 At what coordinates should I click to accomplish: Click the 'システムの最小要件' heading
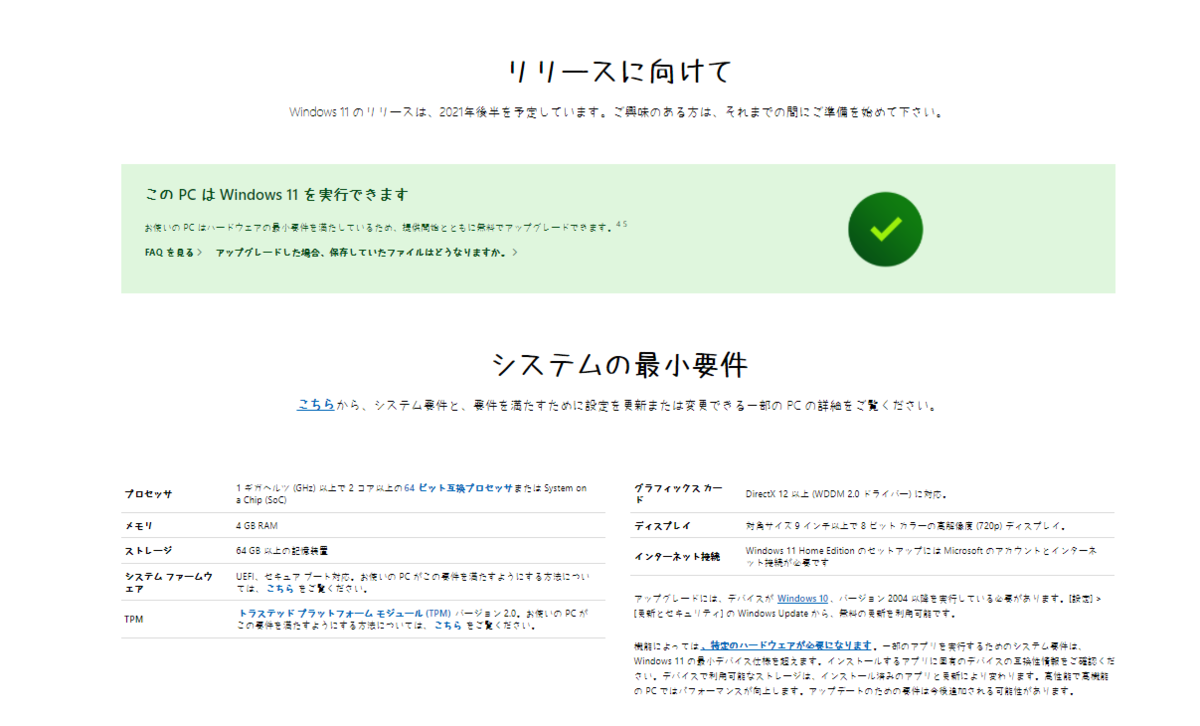pos(619,365)
